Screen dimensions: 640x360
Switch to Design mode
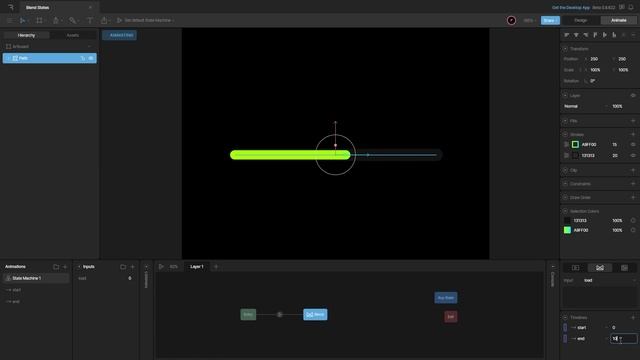click(x=580, y=20)
